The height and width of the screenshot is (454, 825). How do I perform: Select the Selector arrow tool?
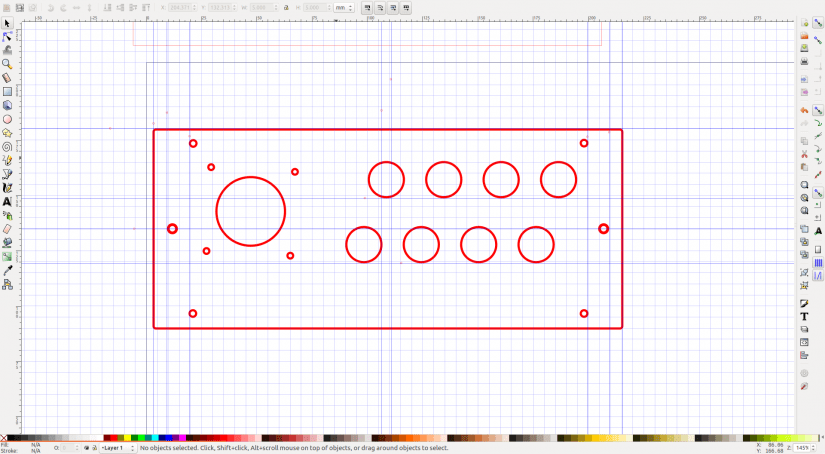[7, 24]
